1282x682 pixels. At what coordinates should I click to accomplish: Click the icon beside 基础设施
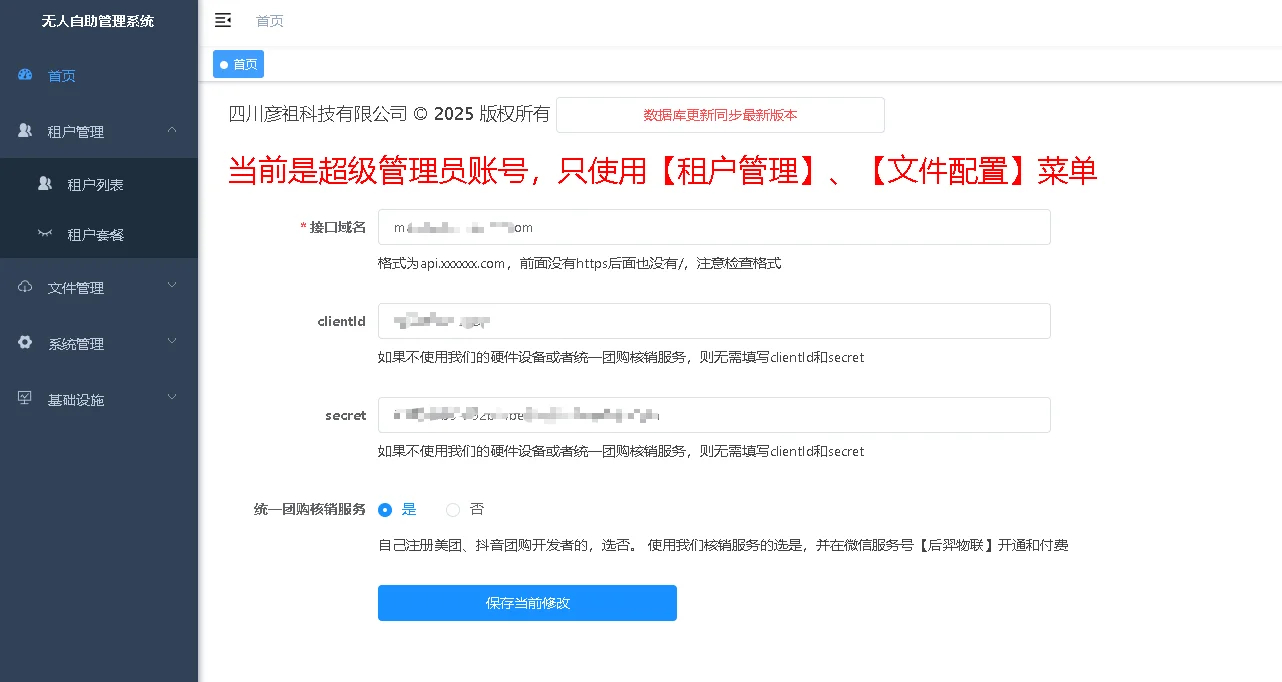[24, 399]
